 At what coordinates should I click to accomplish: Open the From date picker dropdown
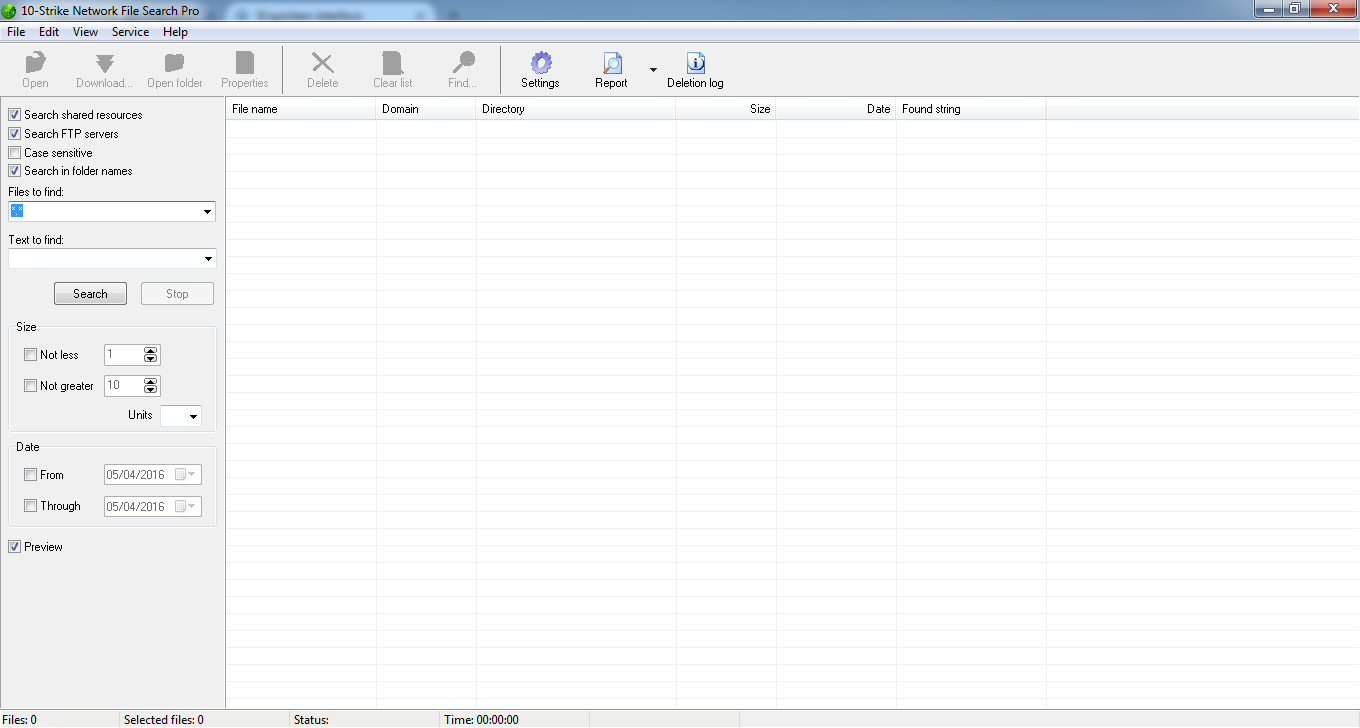[x=186, y=475]
